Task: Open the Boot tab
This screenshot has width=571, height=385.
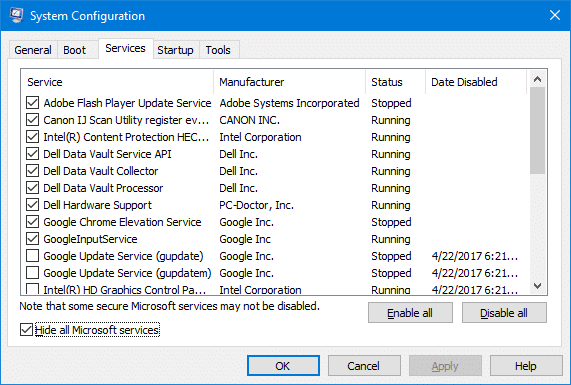Action: point(74,50)
